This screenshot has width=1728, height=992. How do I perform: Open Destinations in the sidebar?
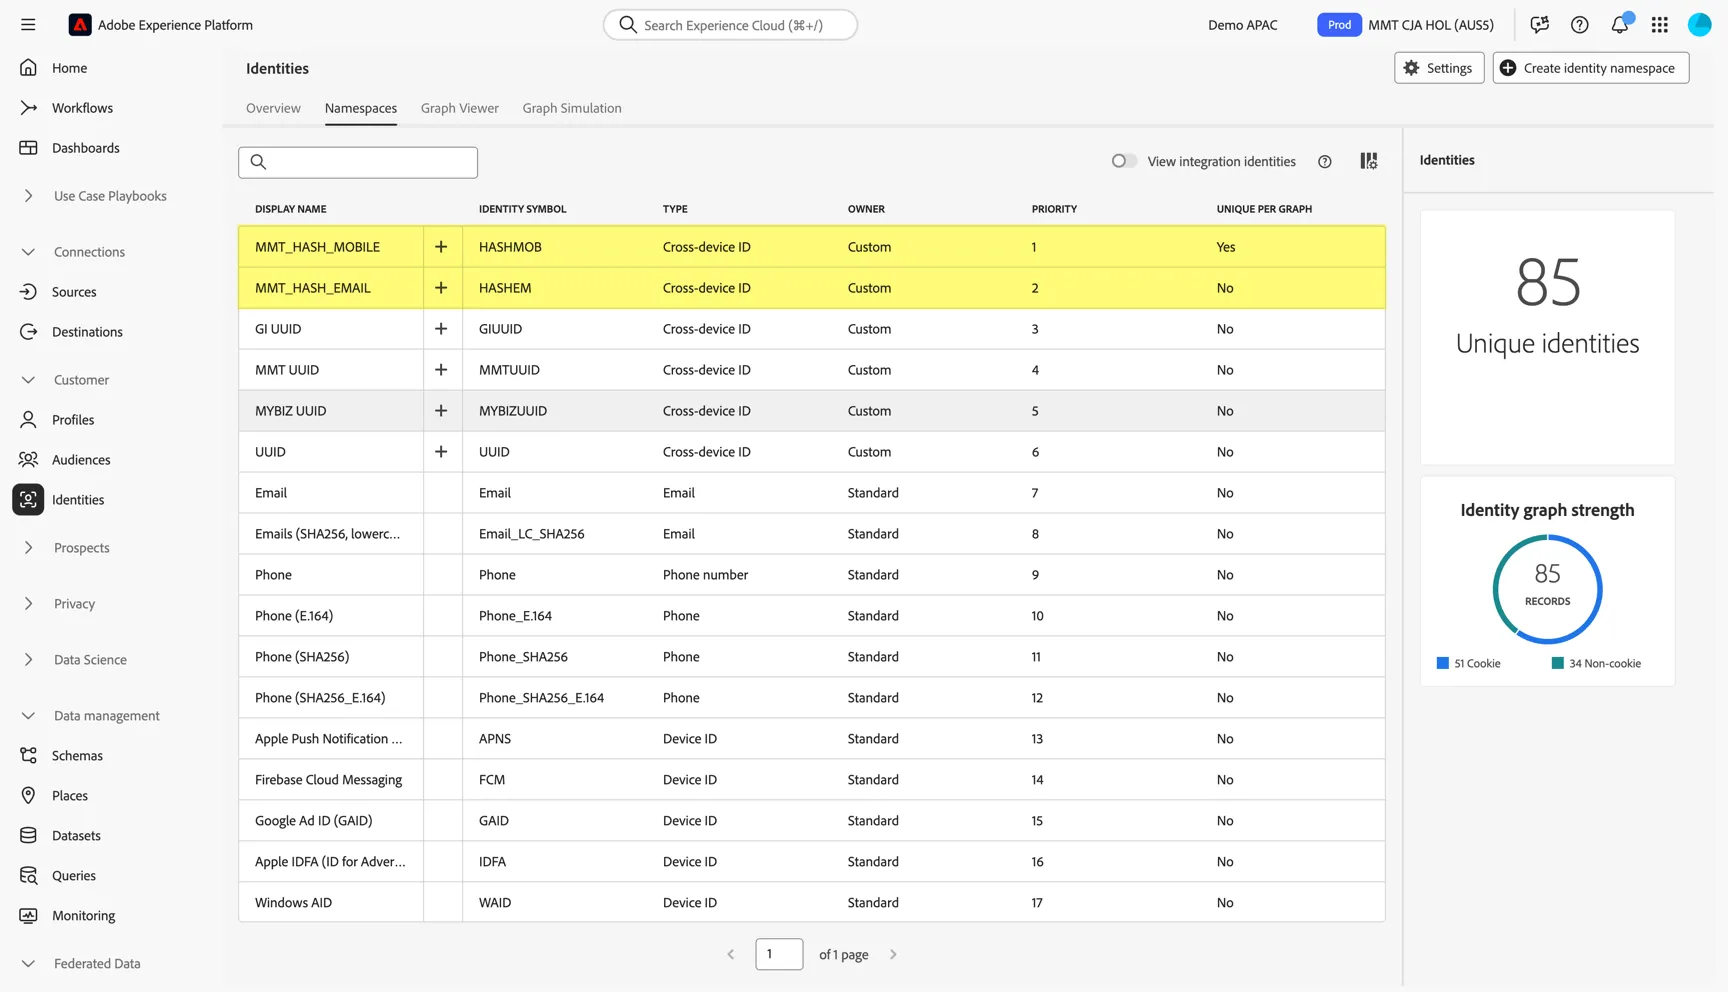click(x=87, y=332)
